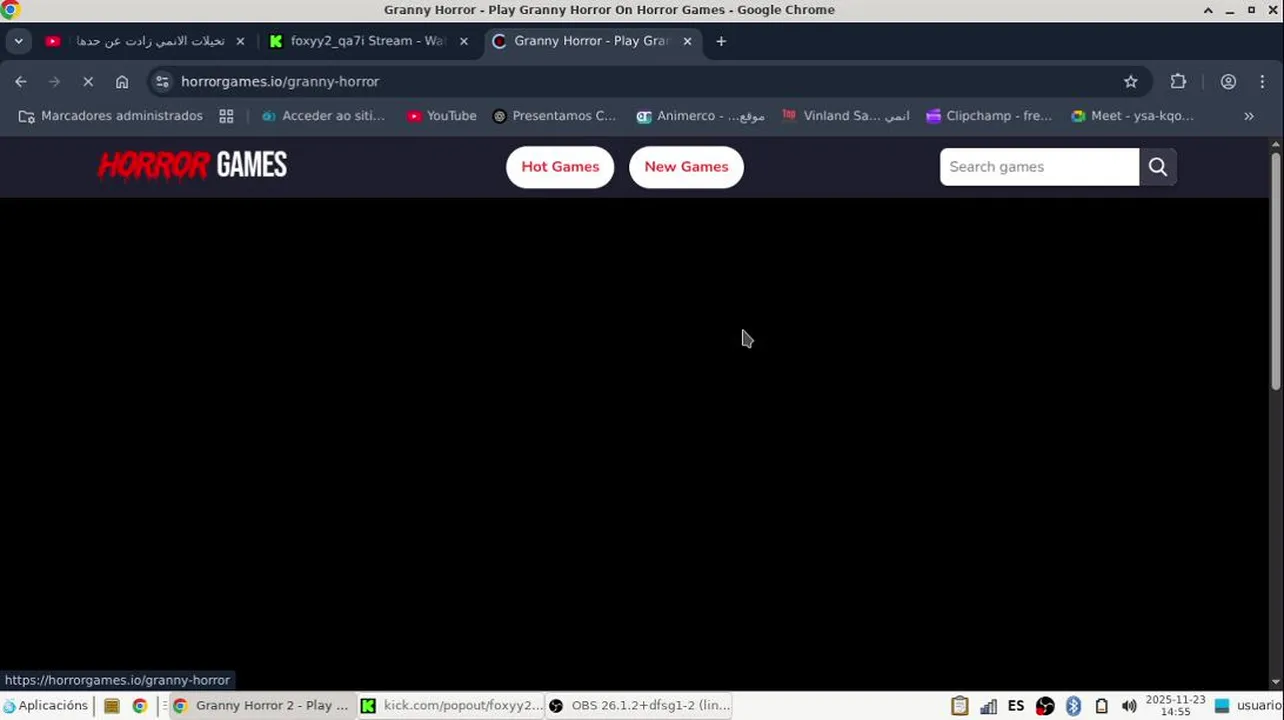Go to the Chrome home page

[122, 82]
